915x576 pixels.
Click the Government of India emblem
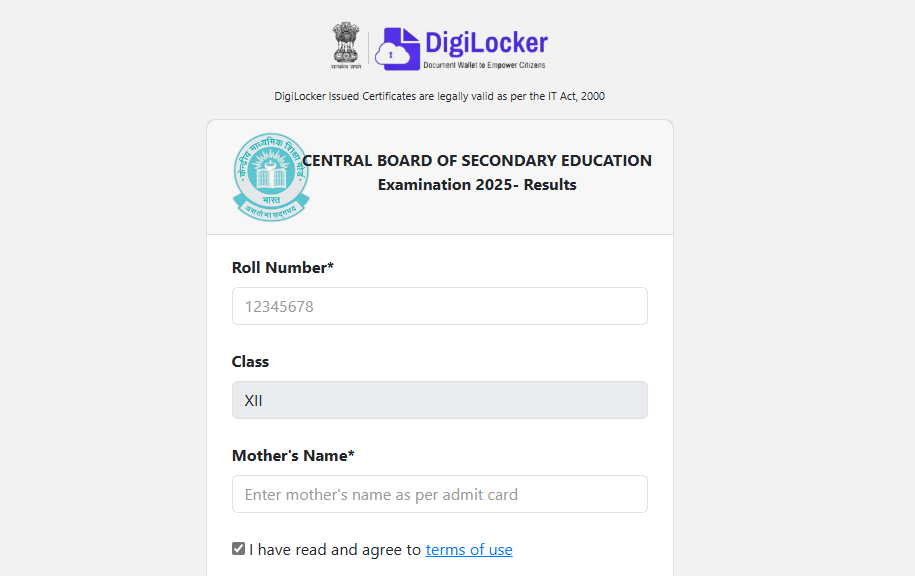[x=346, y=46]
